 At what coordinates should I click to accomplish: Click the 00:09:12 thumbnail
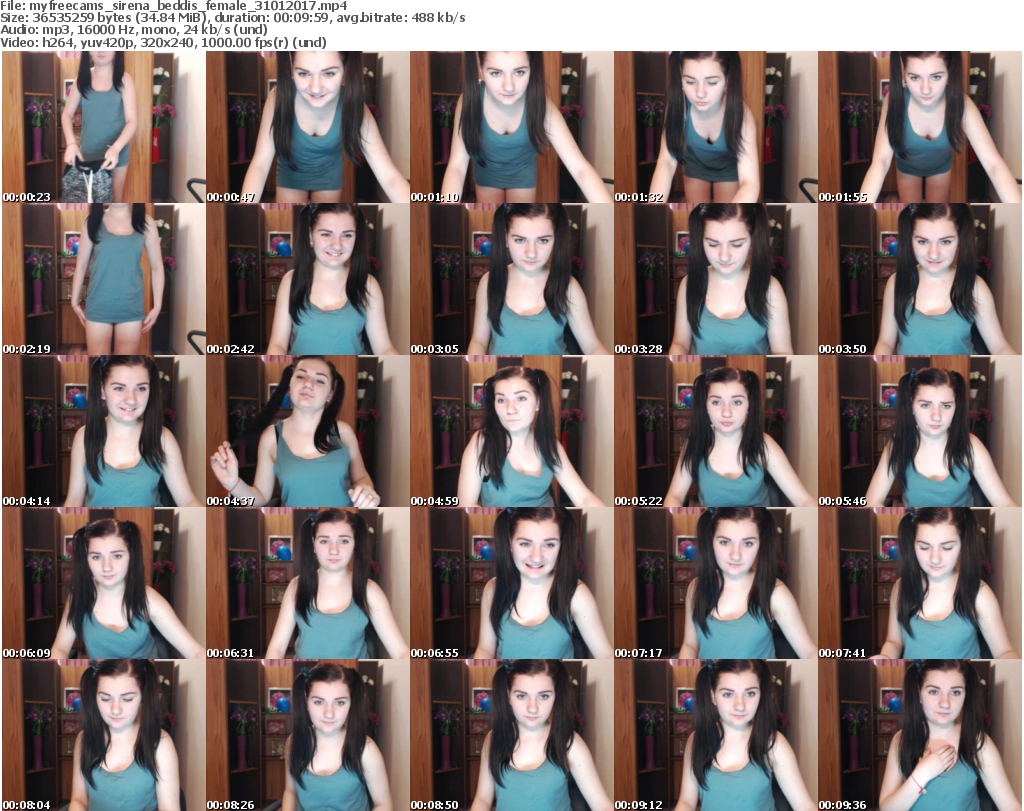[715, 735]
